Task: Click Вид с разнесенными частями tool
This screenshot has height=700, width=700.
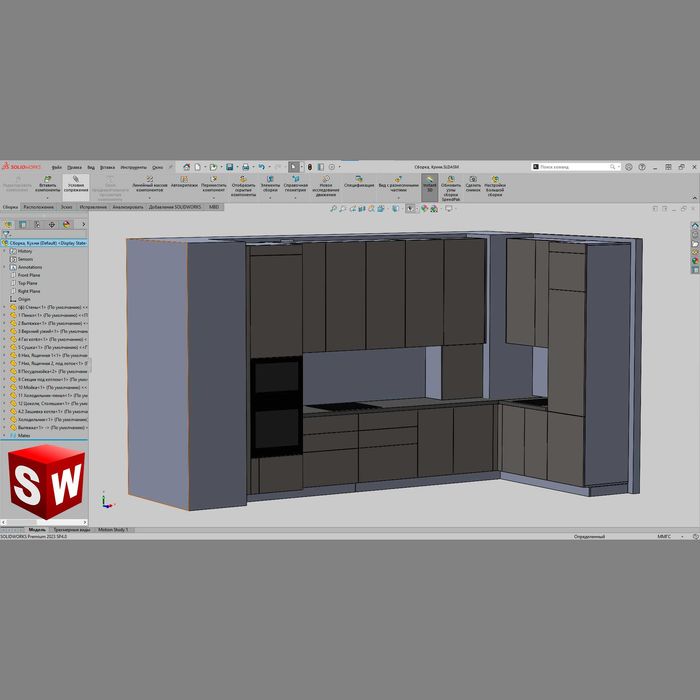Action: [399, 184]
